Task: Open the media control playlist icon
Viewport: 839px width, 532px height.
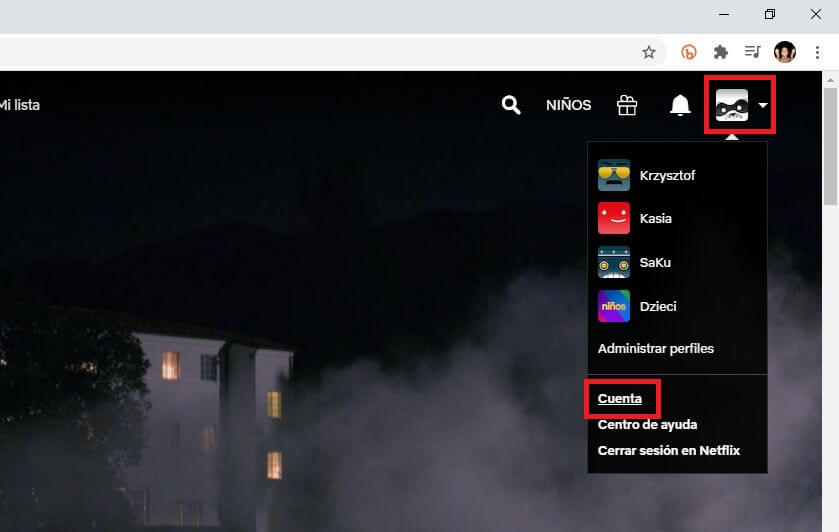Action: (x=752, y=51)
